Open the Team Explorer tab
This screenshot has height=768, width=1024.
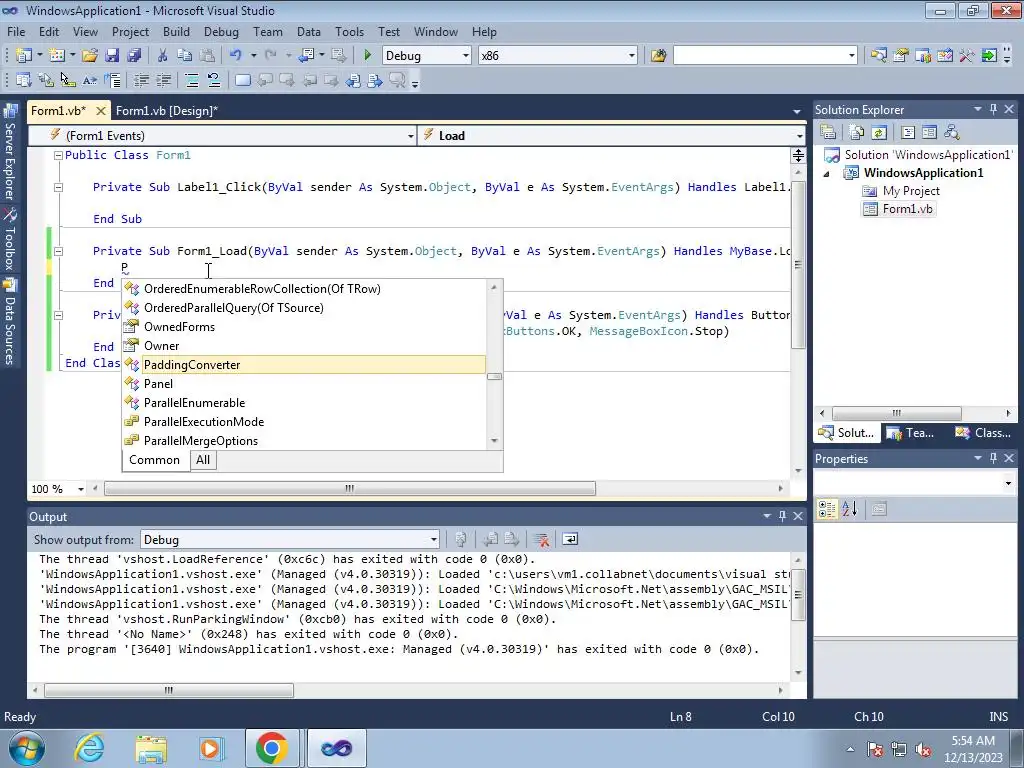pyautogui.click(x=912, y=432)
